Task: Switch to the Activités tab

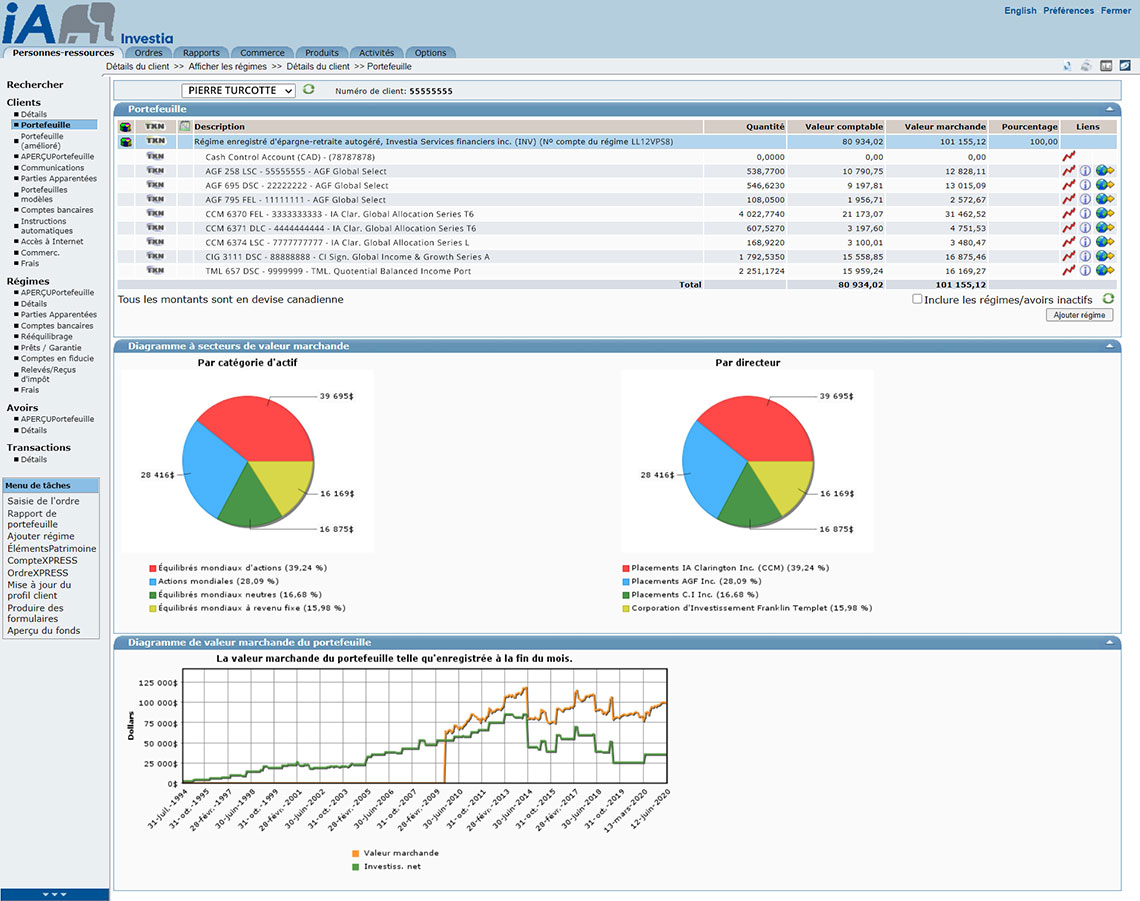Action: click(377, 52)
